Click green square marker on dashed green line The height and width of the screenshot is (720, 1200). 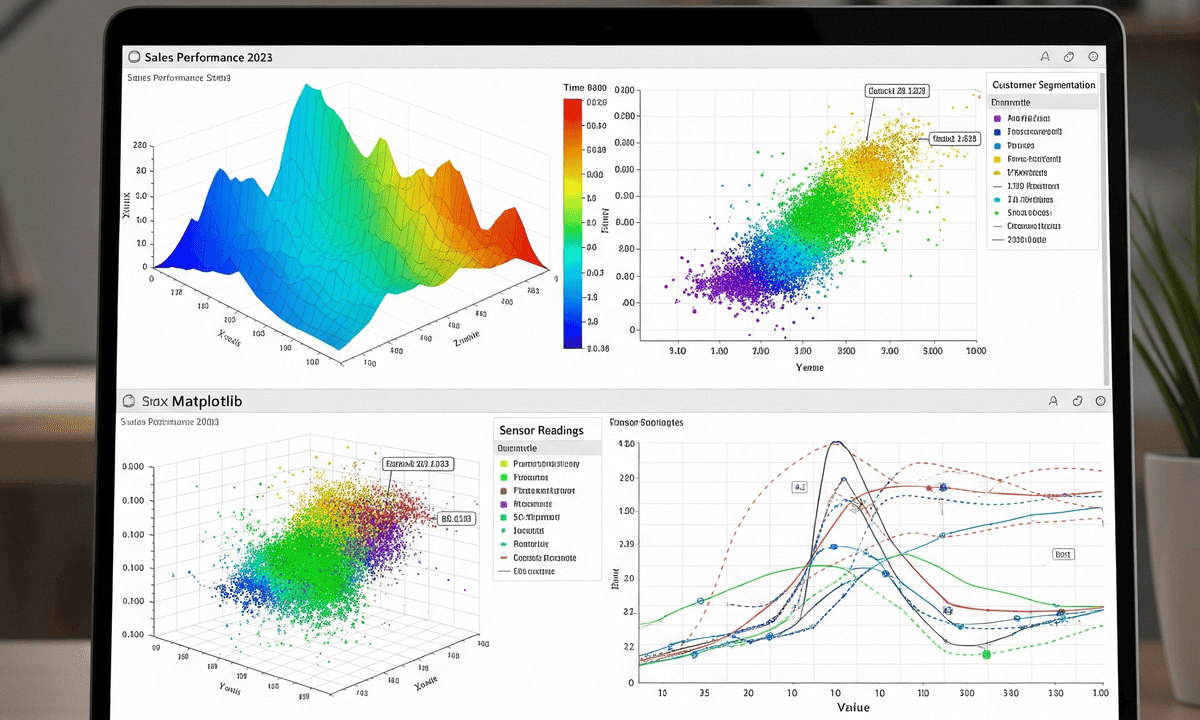[x=985, y=654]
